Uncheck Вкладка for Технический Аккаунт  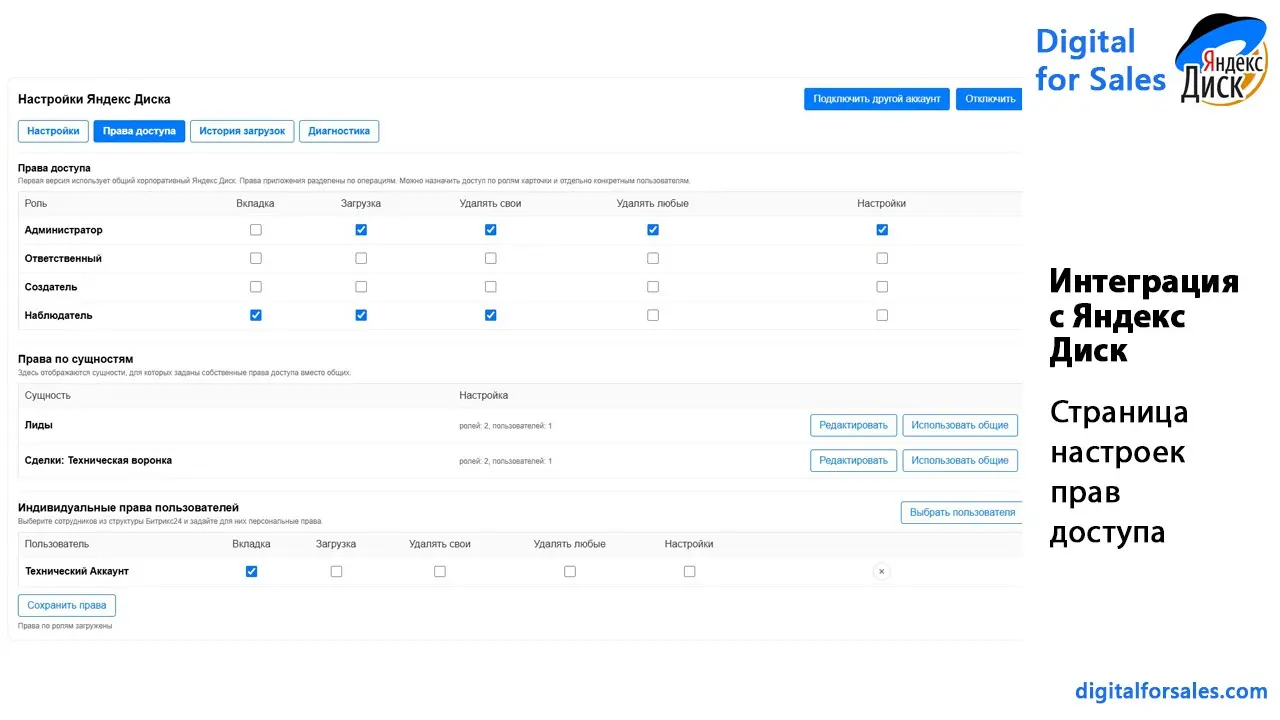[x=251, y=572]
